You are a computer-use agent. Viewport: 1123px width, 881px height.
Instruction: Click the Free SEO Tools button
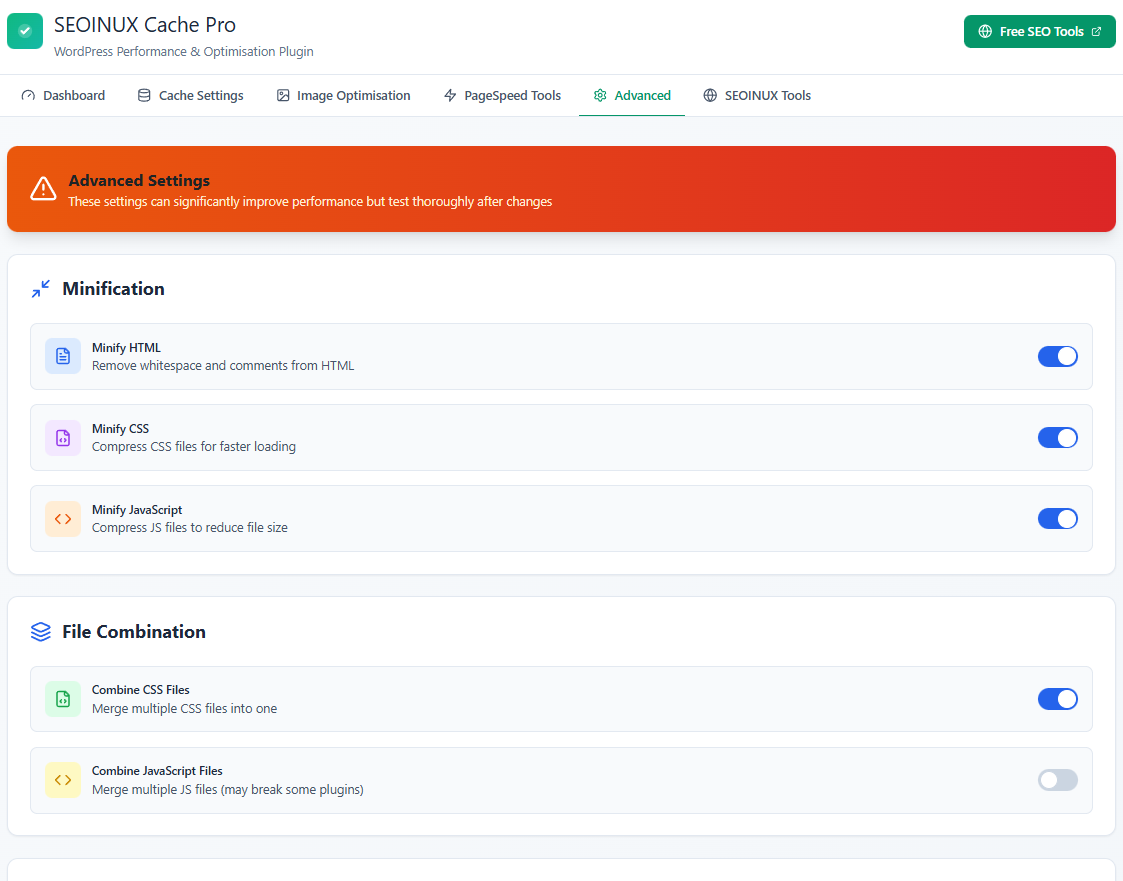pos(1039,31)
